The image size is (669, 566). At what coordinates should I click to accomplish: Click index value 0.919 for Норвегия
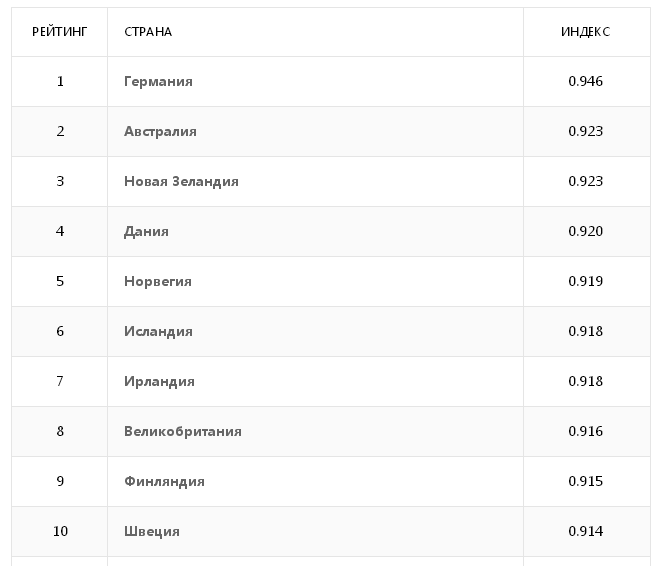(585, 281)
